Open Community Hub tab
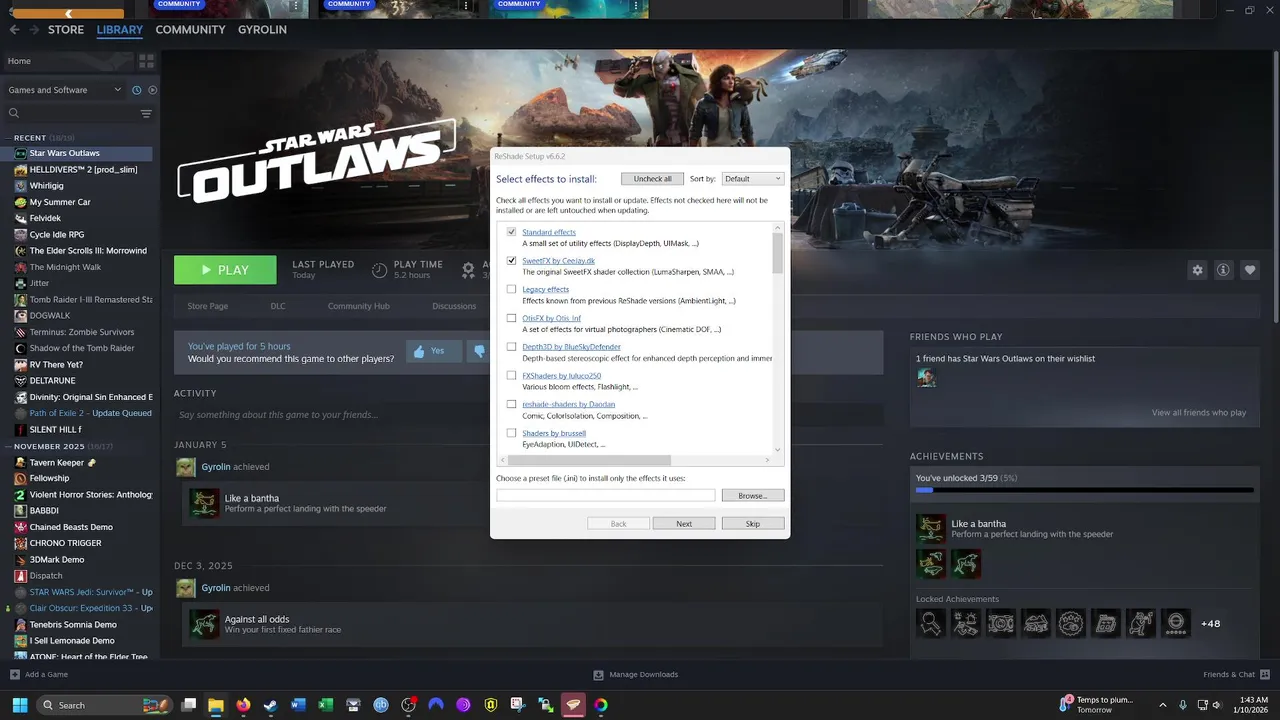The height and width of the screenshot is (720, 1280). coord(359,306)
